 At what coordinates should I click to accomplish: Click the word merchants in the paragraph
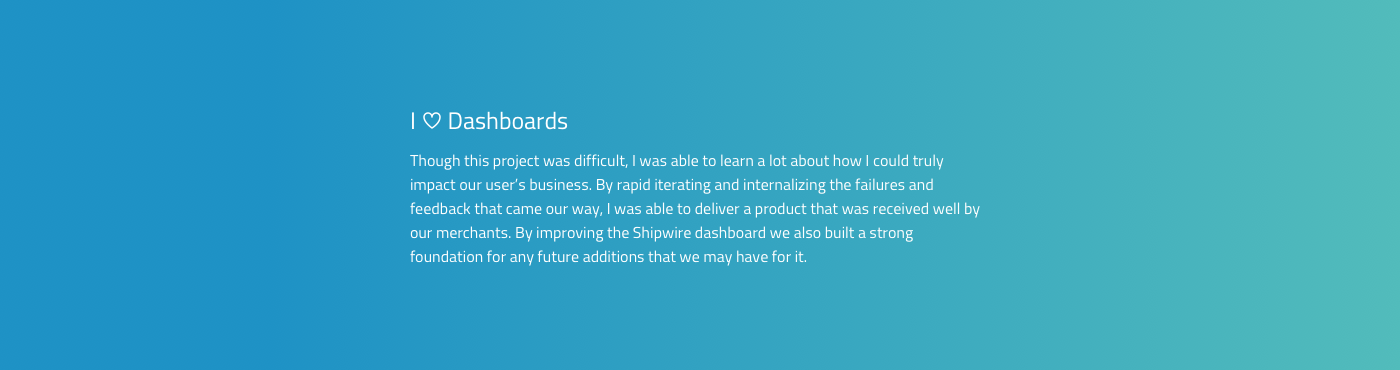[472, 233]
